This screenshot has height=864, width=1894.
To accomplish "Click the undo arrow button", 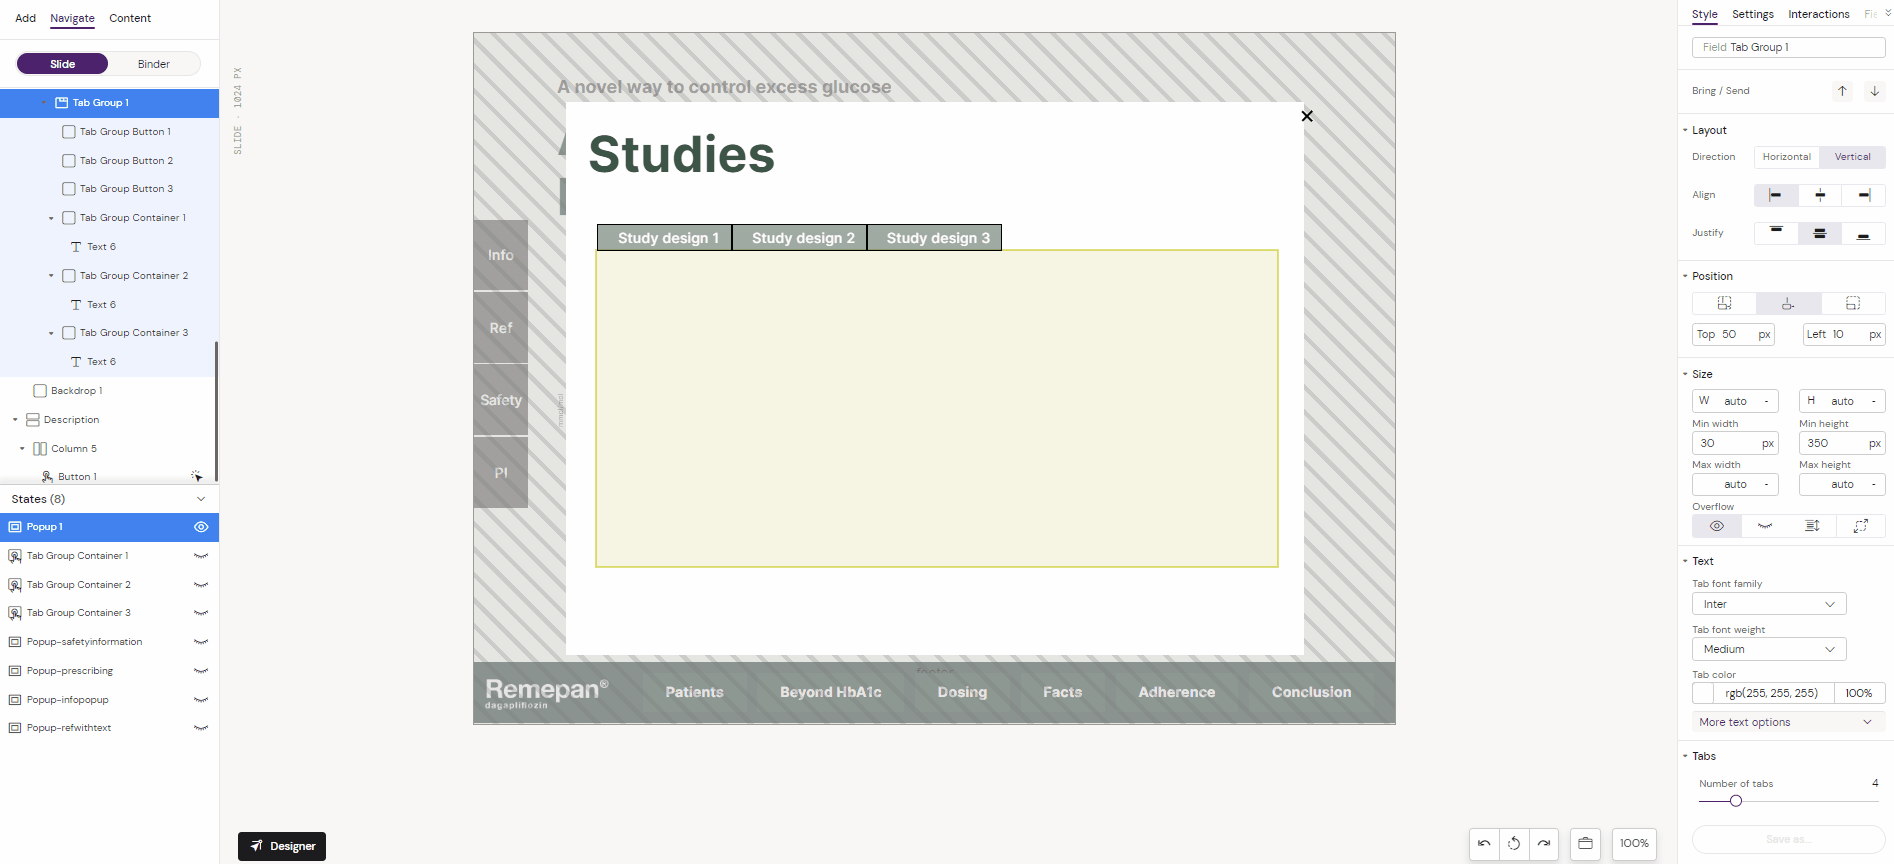I will 1484,844.
